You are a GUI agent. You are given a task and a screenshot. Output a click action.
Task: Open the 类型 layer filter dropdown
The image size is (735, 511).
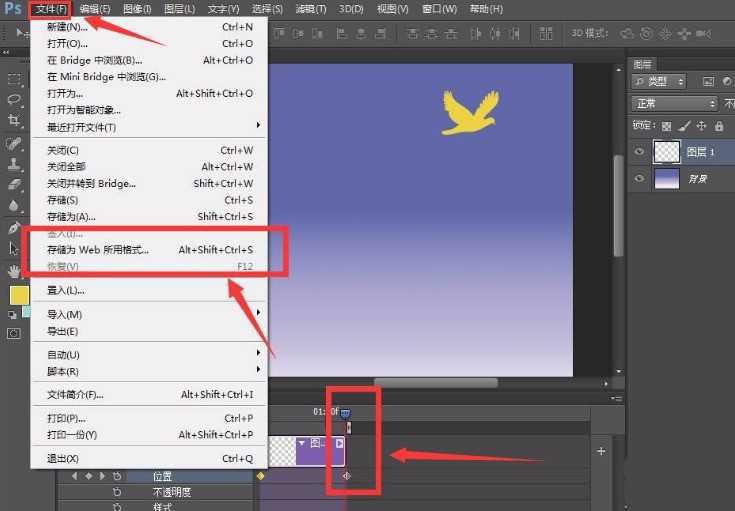[660, 81]
